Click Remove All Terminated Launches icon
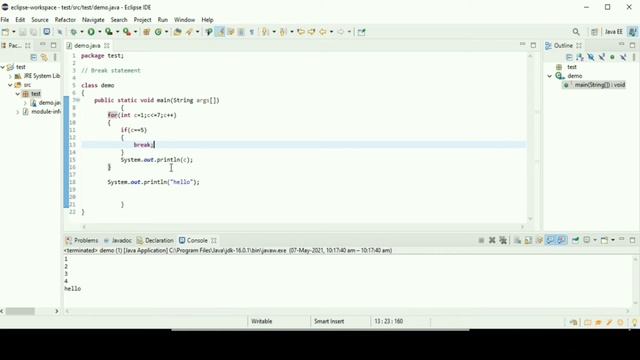Screen dimensions: 640x360 point(503,240)
